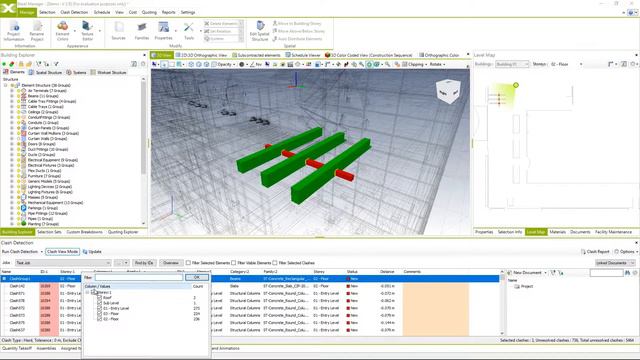Open the Clash Report
Image resolution: width=640 pixels, height=360 pixels.
click(x=595, y=252)
